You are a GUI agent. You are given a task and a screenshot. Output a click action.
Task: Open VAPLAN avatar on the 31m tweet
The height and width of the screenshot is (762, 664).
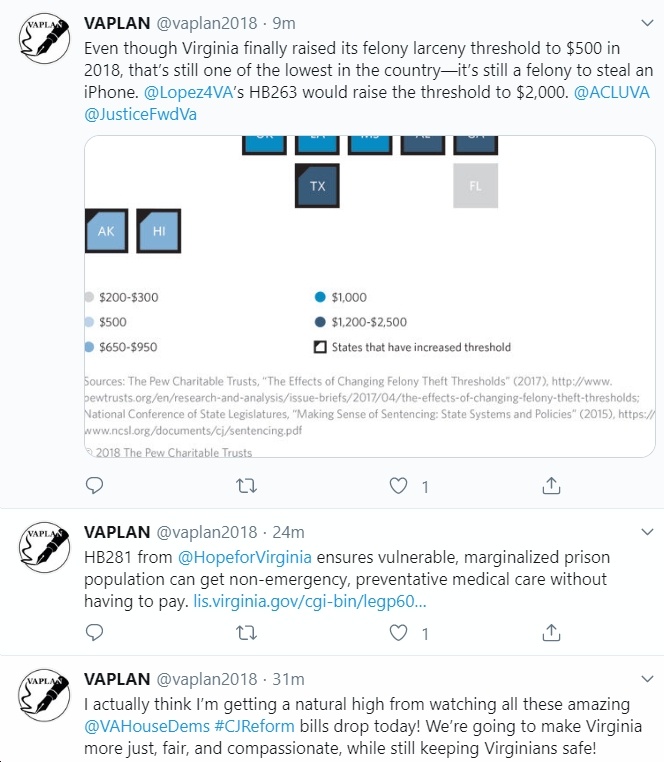click(x=44, y=695)
